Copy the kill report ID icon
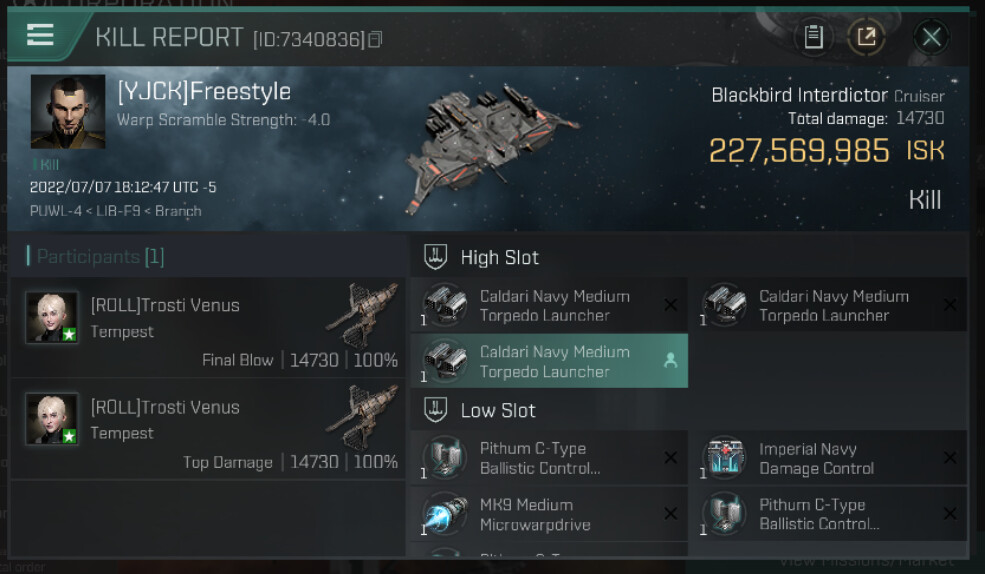The image size is (985, 574). pyautogui.click(x=375, y=40)
